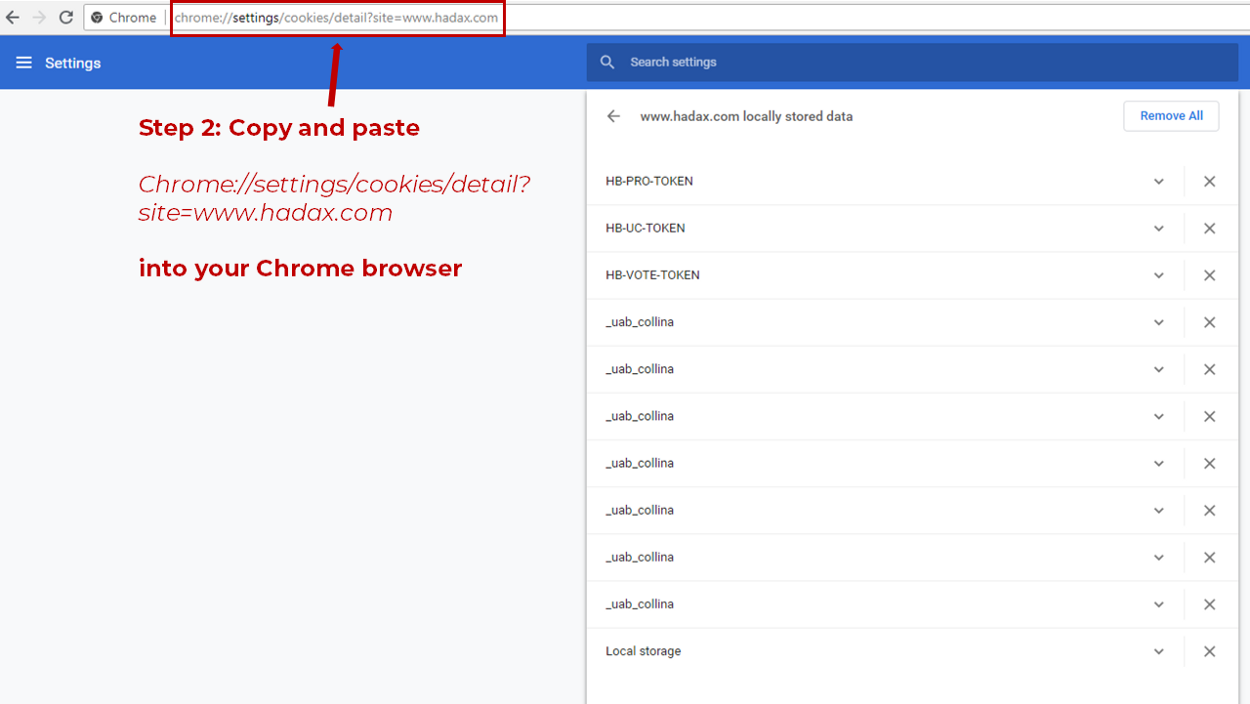This screenshot has height=704, width=1250.
Task: Open the Settings hamburger menu
Action: pyautogui.click(x=24, y=63)
